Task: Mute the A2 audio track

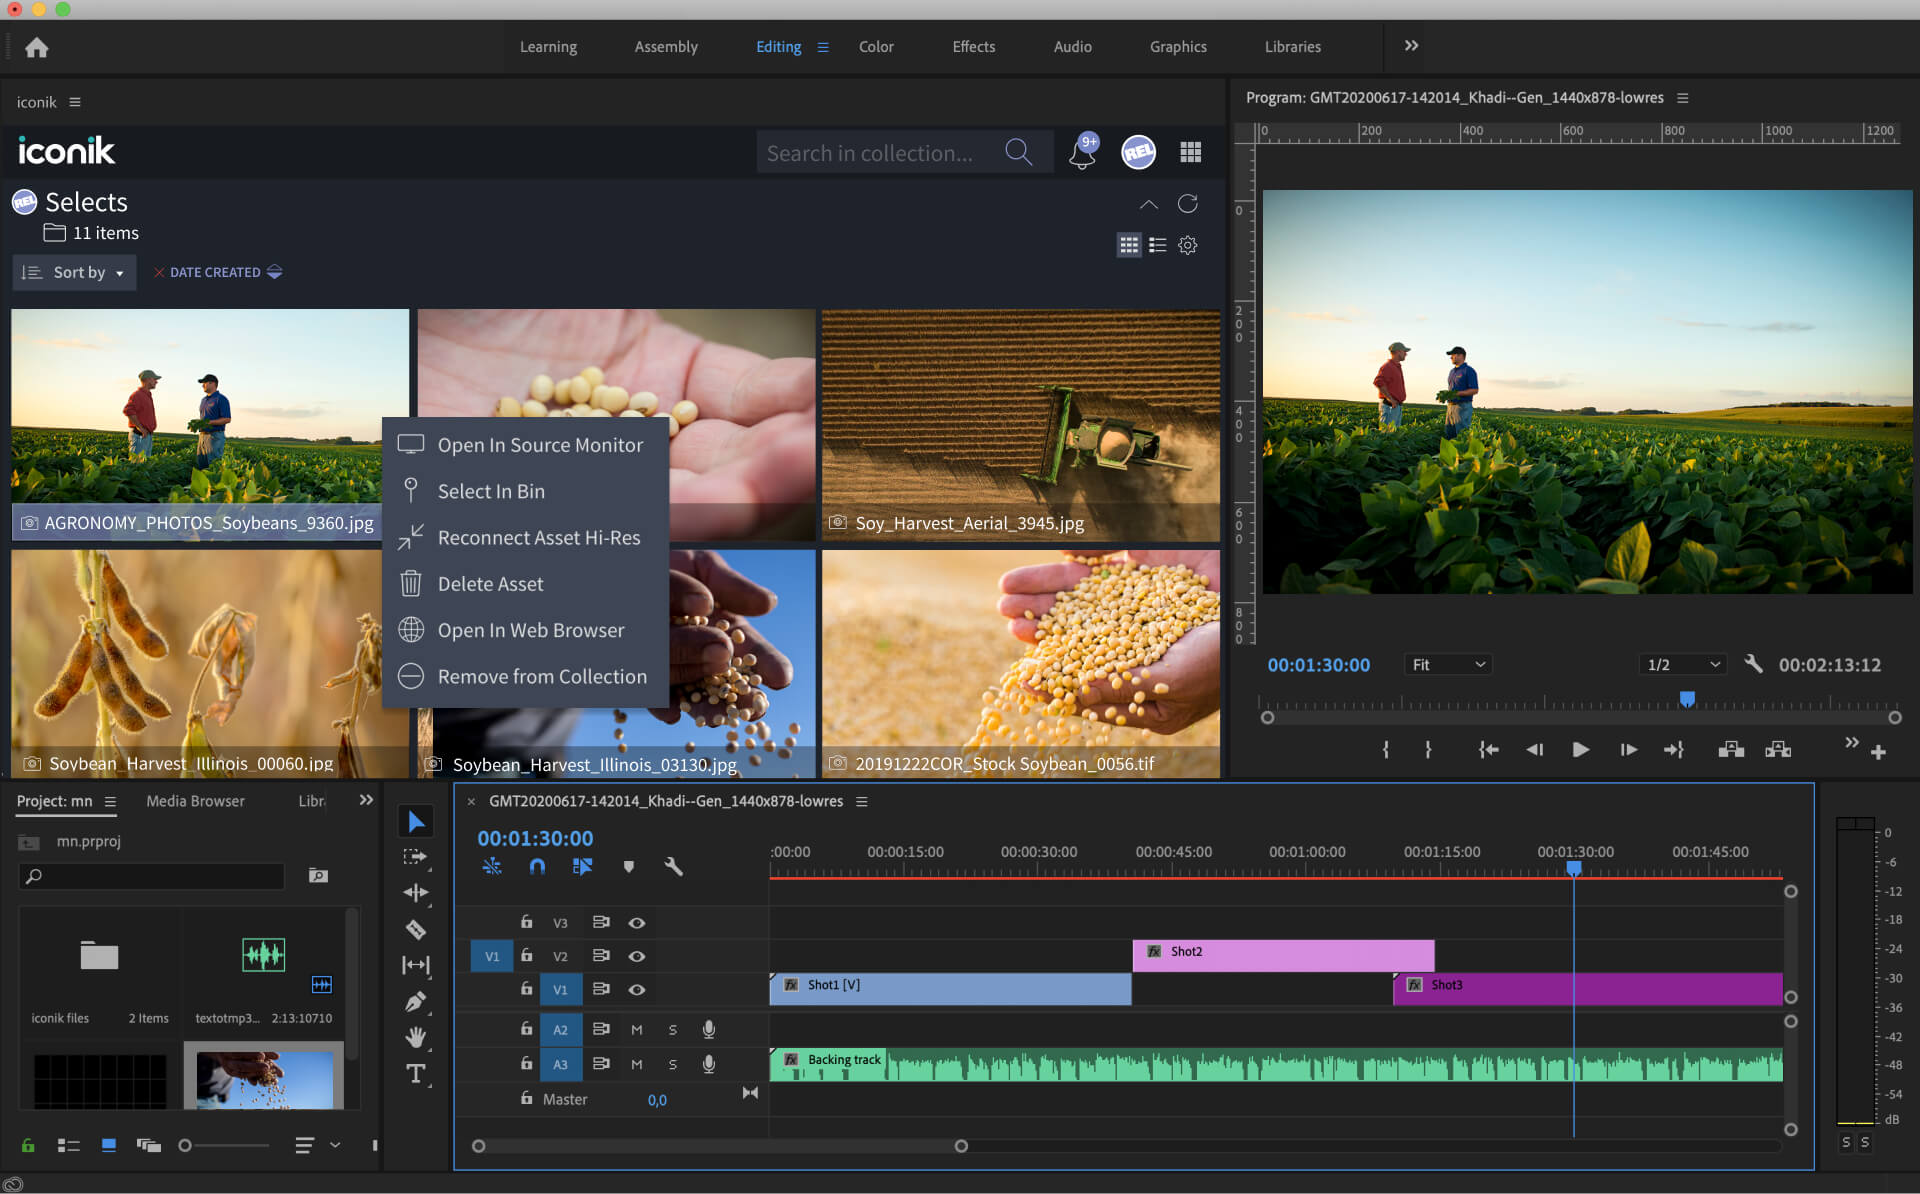Action: tap(636, 1029)
